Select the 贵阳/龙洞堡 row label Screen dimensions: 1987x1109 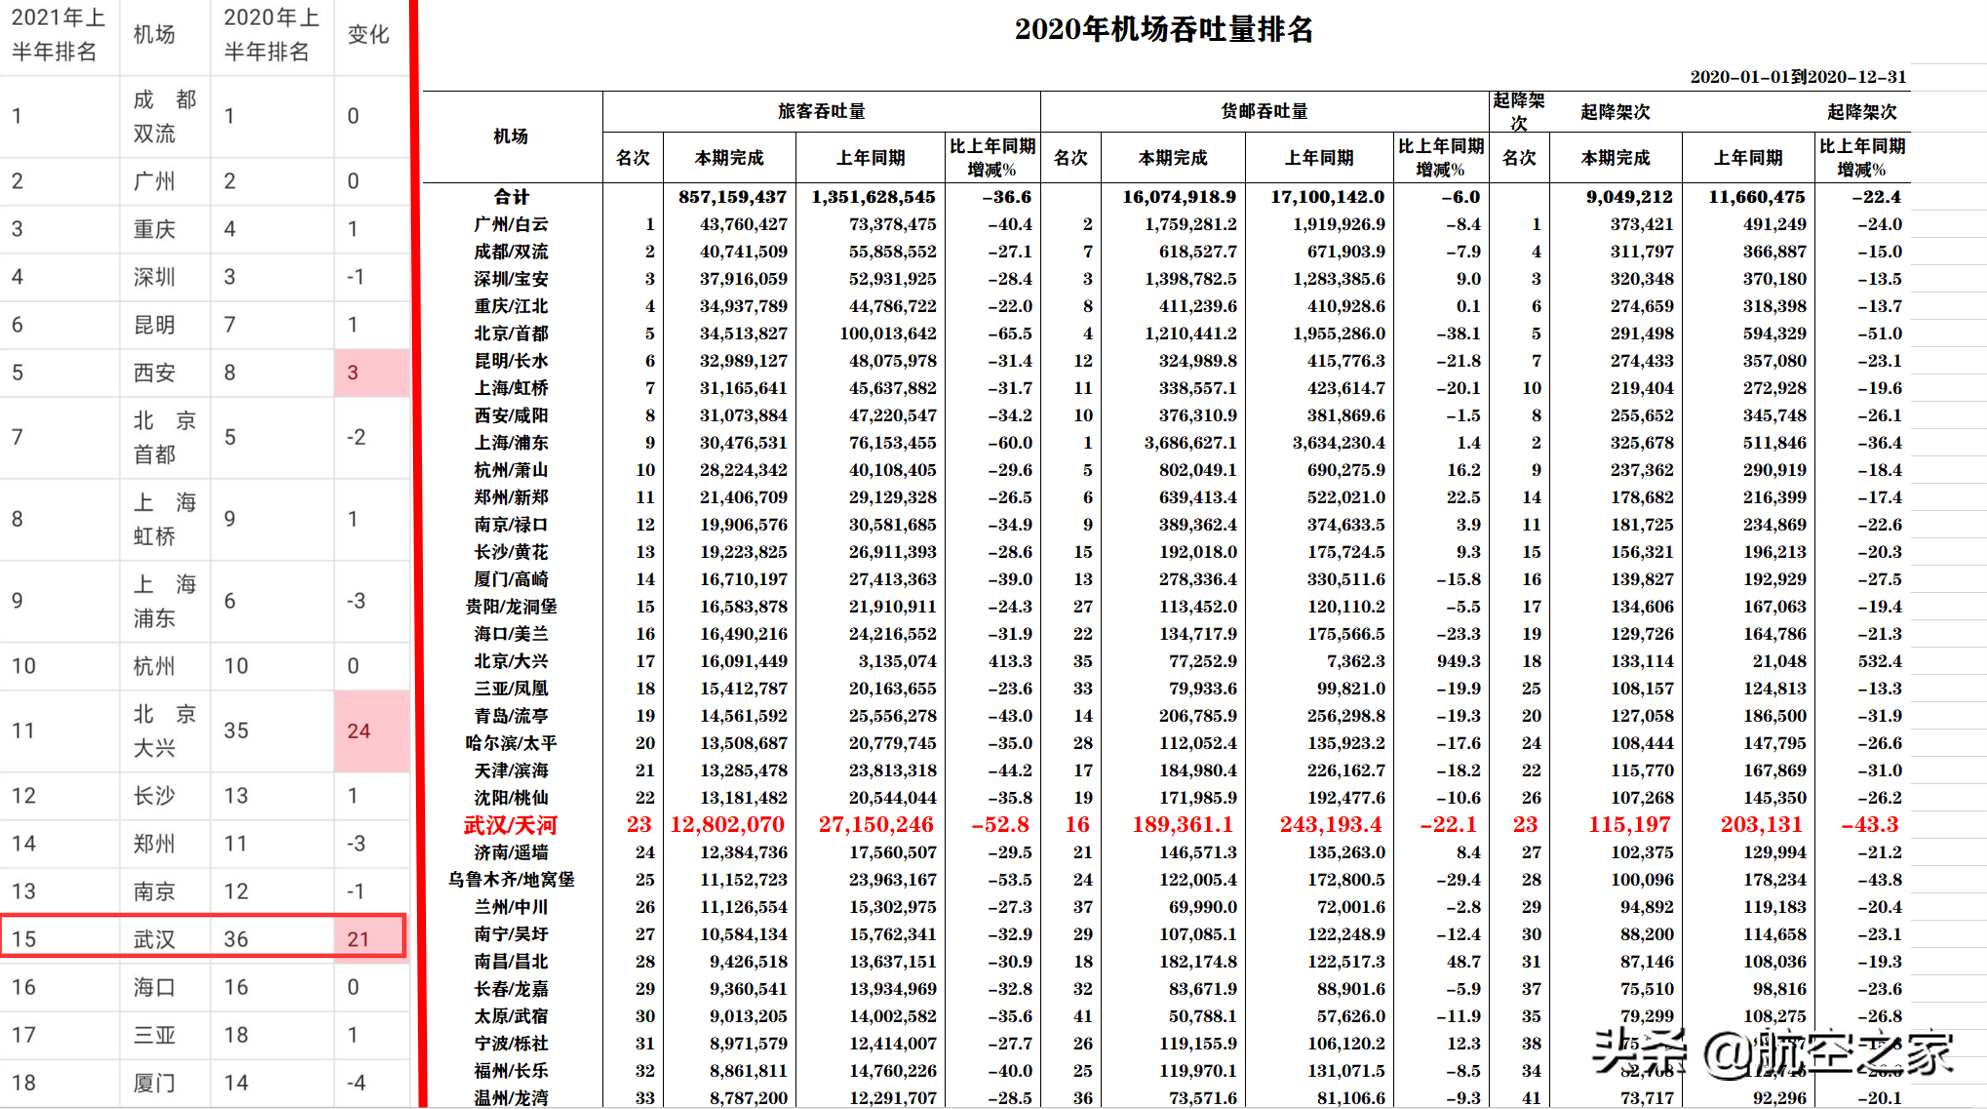(511, 606)
